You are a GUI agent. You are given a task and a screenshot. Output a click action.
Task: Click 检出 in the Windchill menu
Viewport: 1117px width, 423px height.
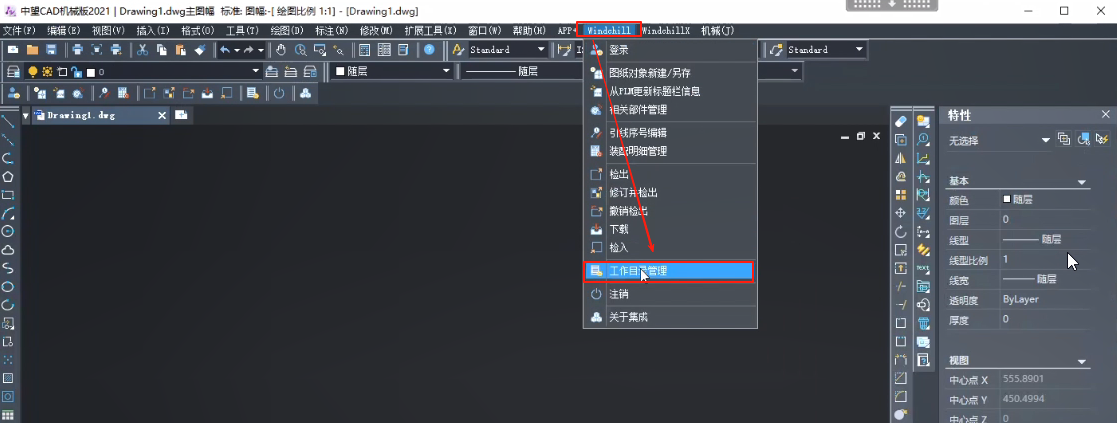(619, 174)
